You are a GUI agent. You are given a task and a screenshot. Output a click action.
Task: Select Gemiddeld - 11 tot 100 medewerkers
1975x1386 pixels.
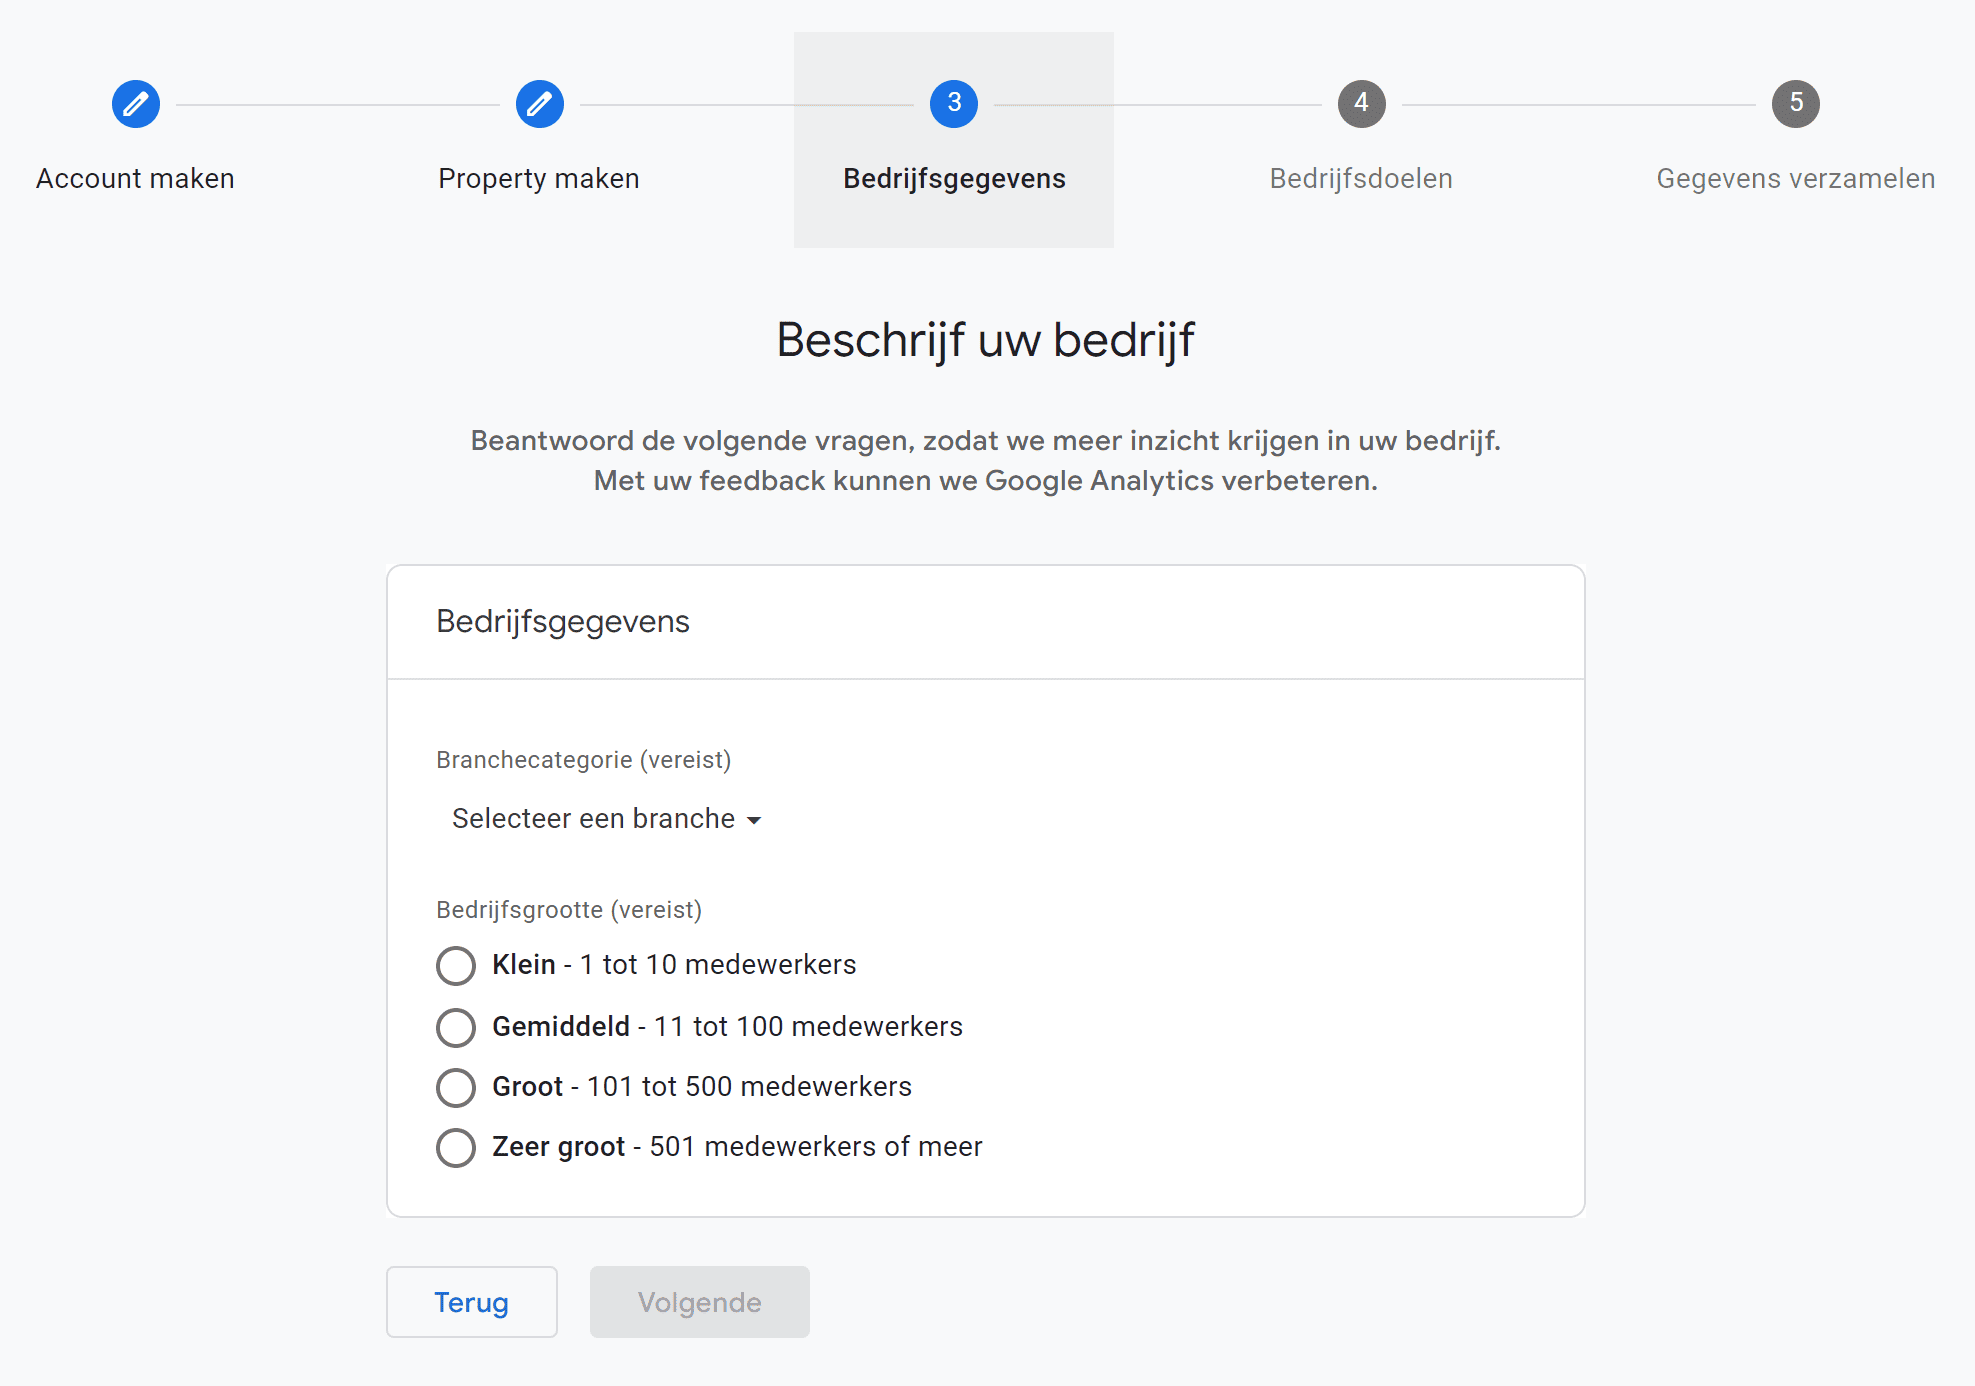point(456,1027)
